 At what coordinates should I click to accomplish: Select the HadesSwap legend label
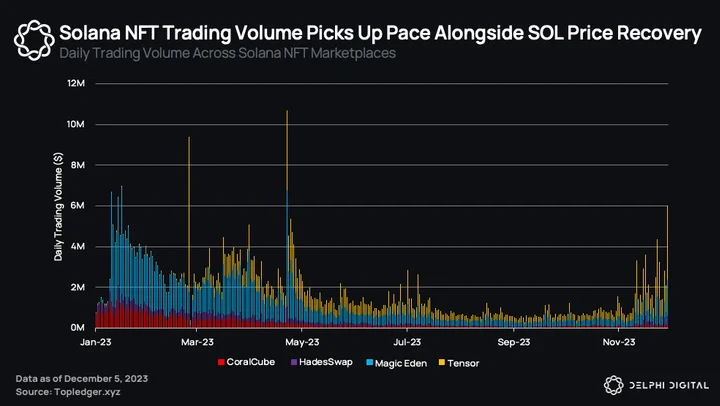[326, 362]
